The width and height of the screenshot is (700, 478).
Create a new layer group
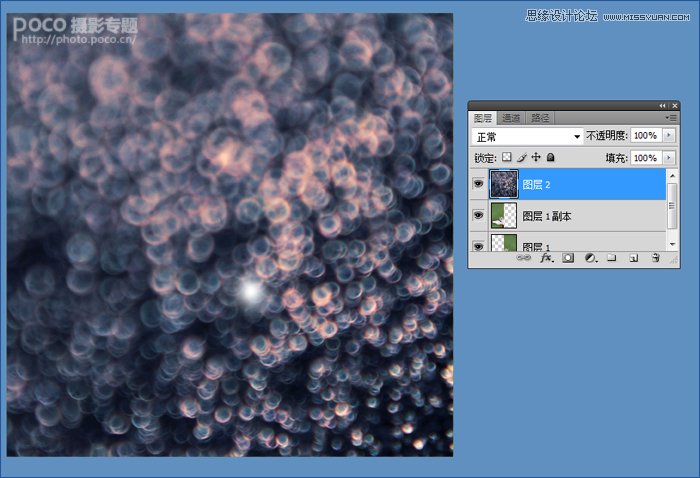pos(612,258)
